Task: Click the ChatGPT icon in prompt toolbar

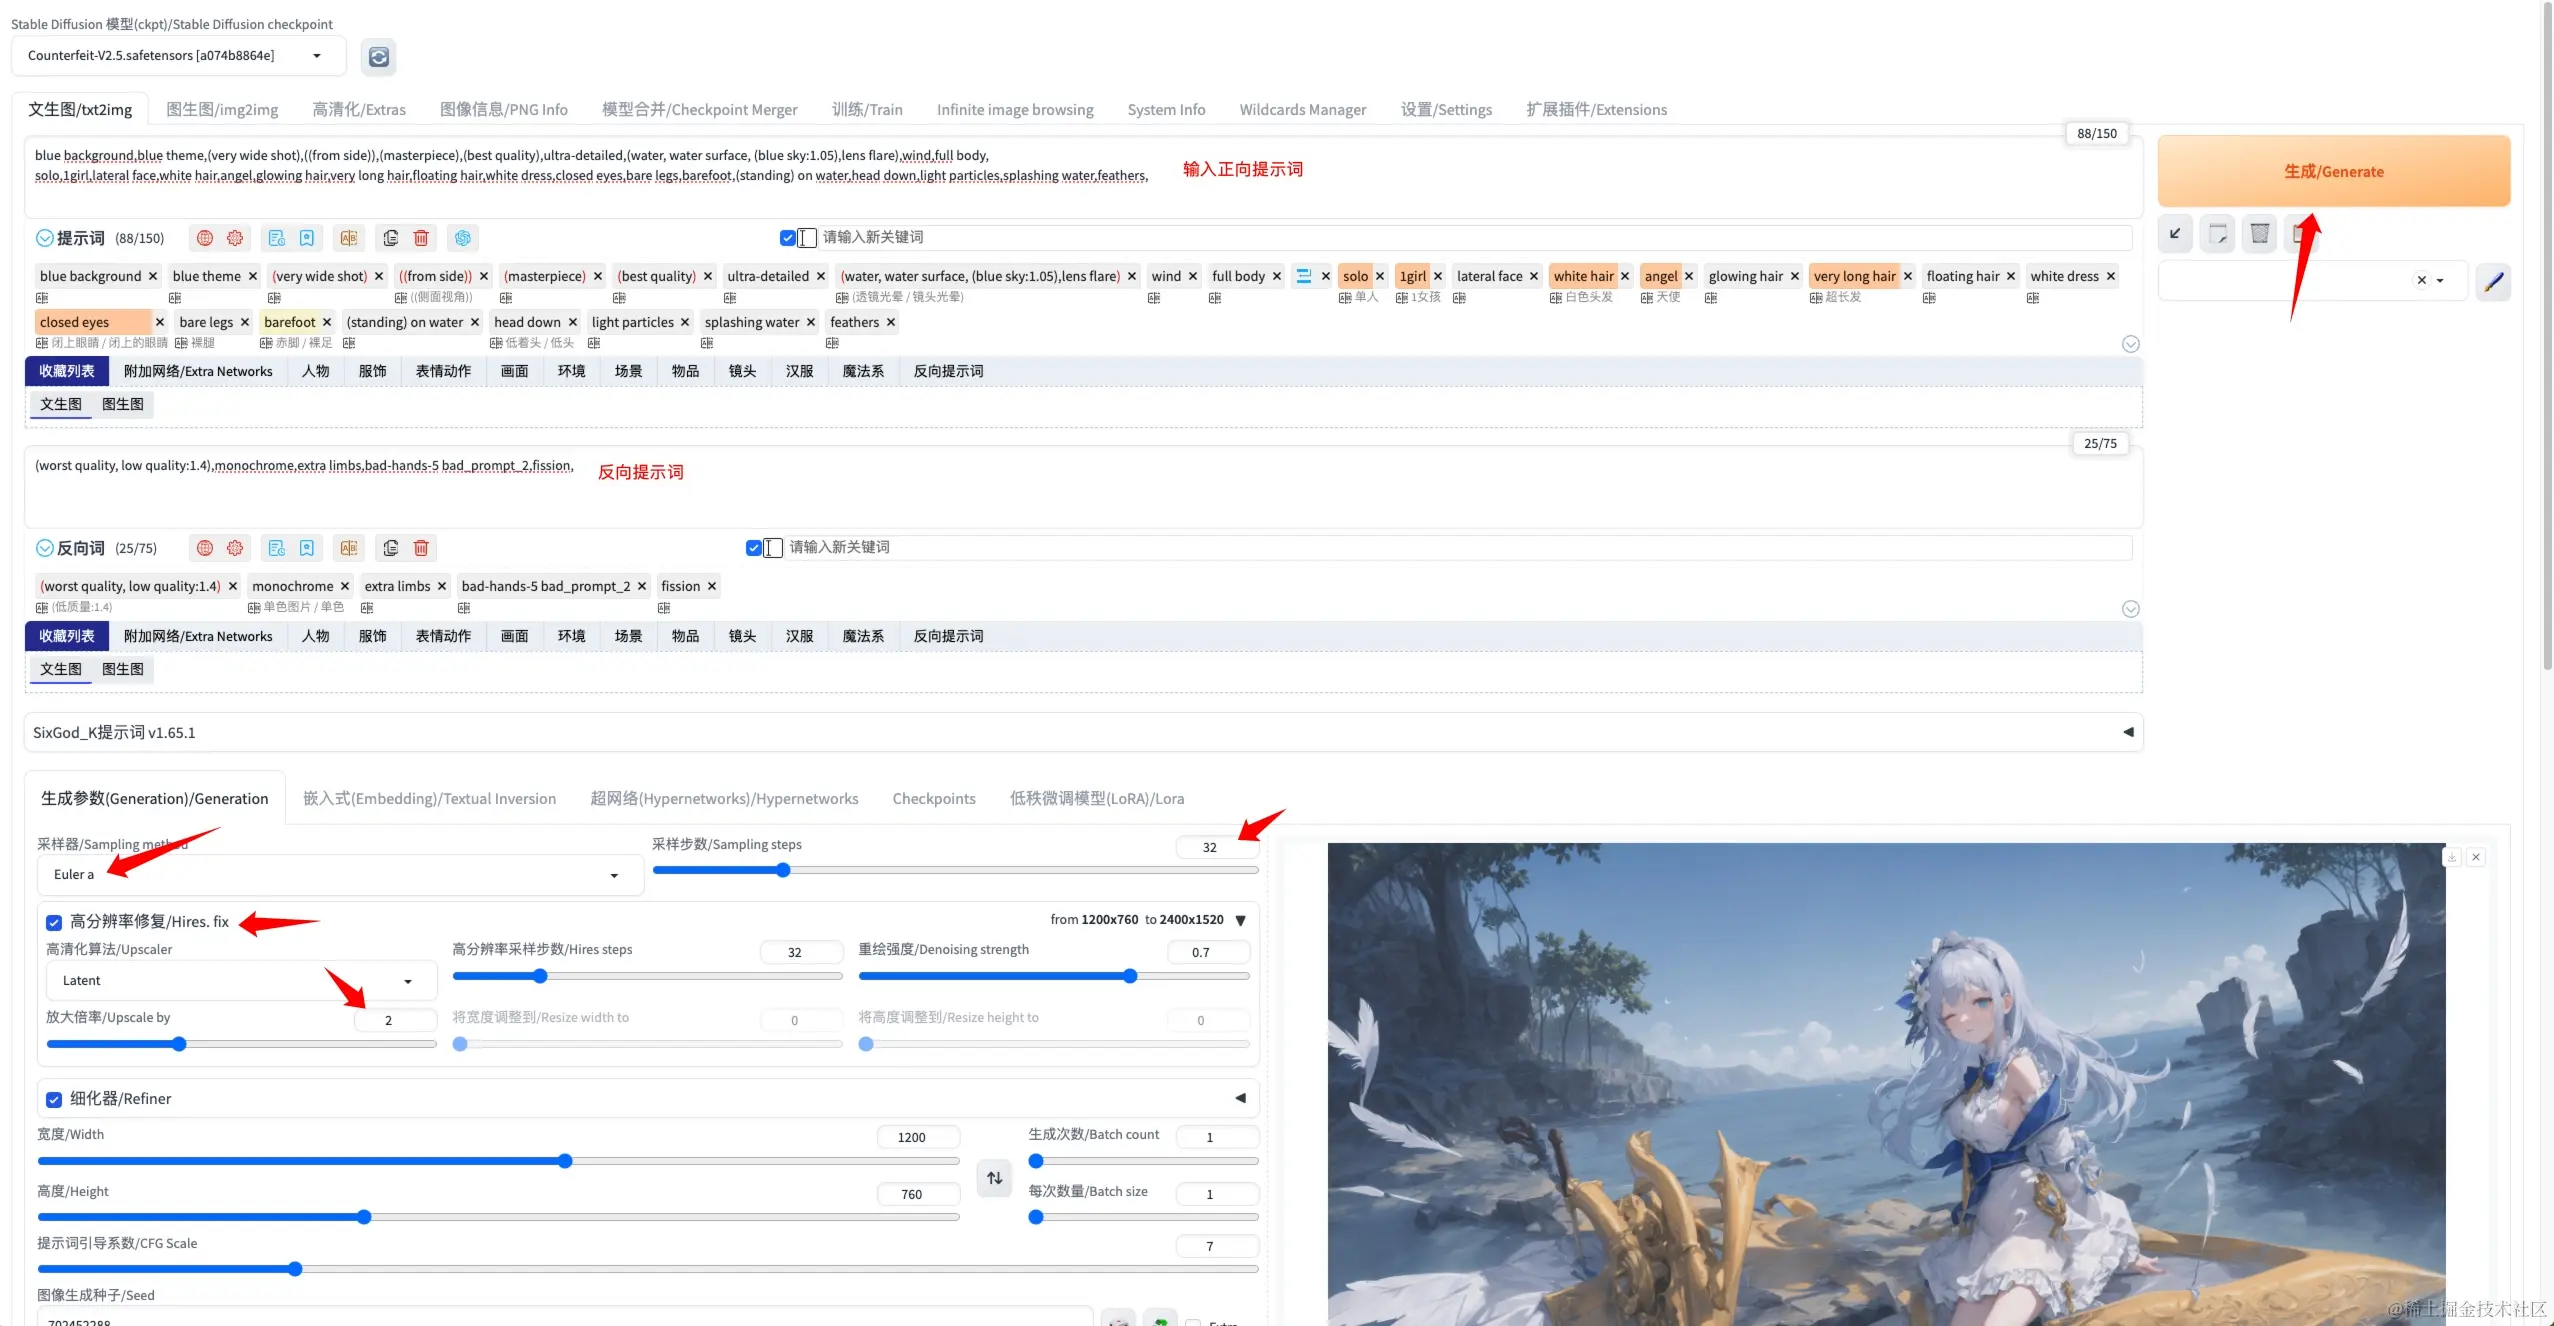Action: coord(462,238)
